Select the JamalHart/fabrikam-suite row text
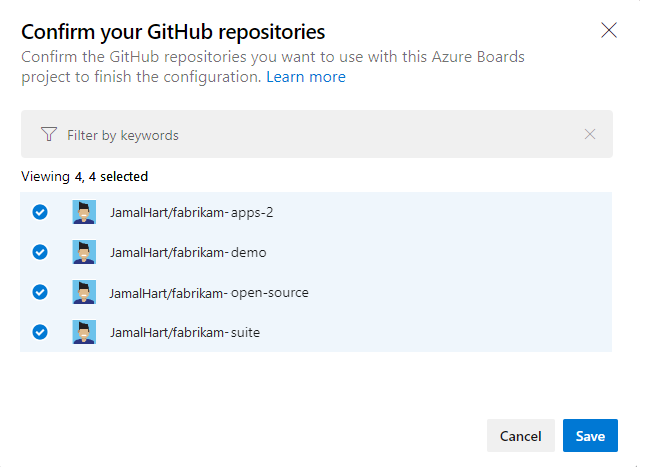646x469 pixels. 185,332
